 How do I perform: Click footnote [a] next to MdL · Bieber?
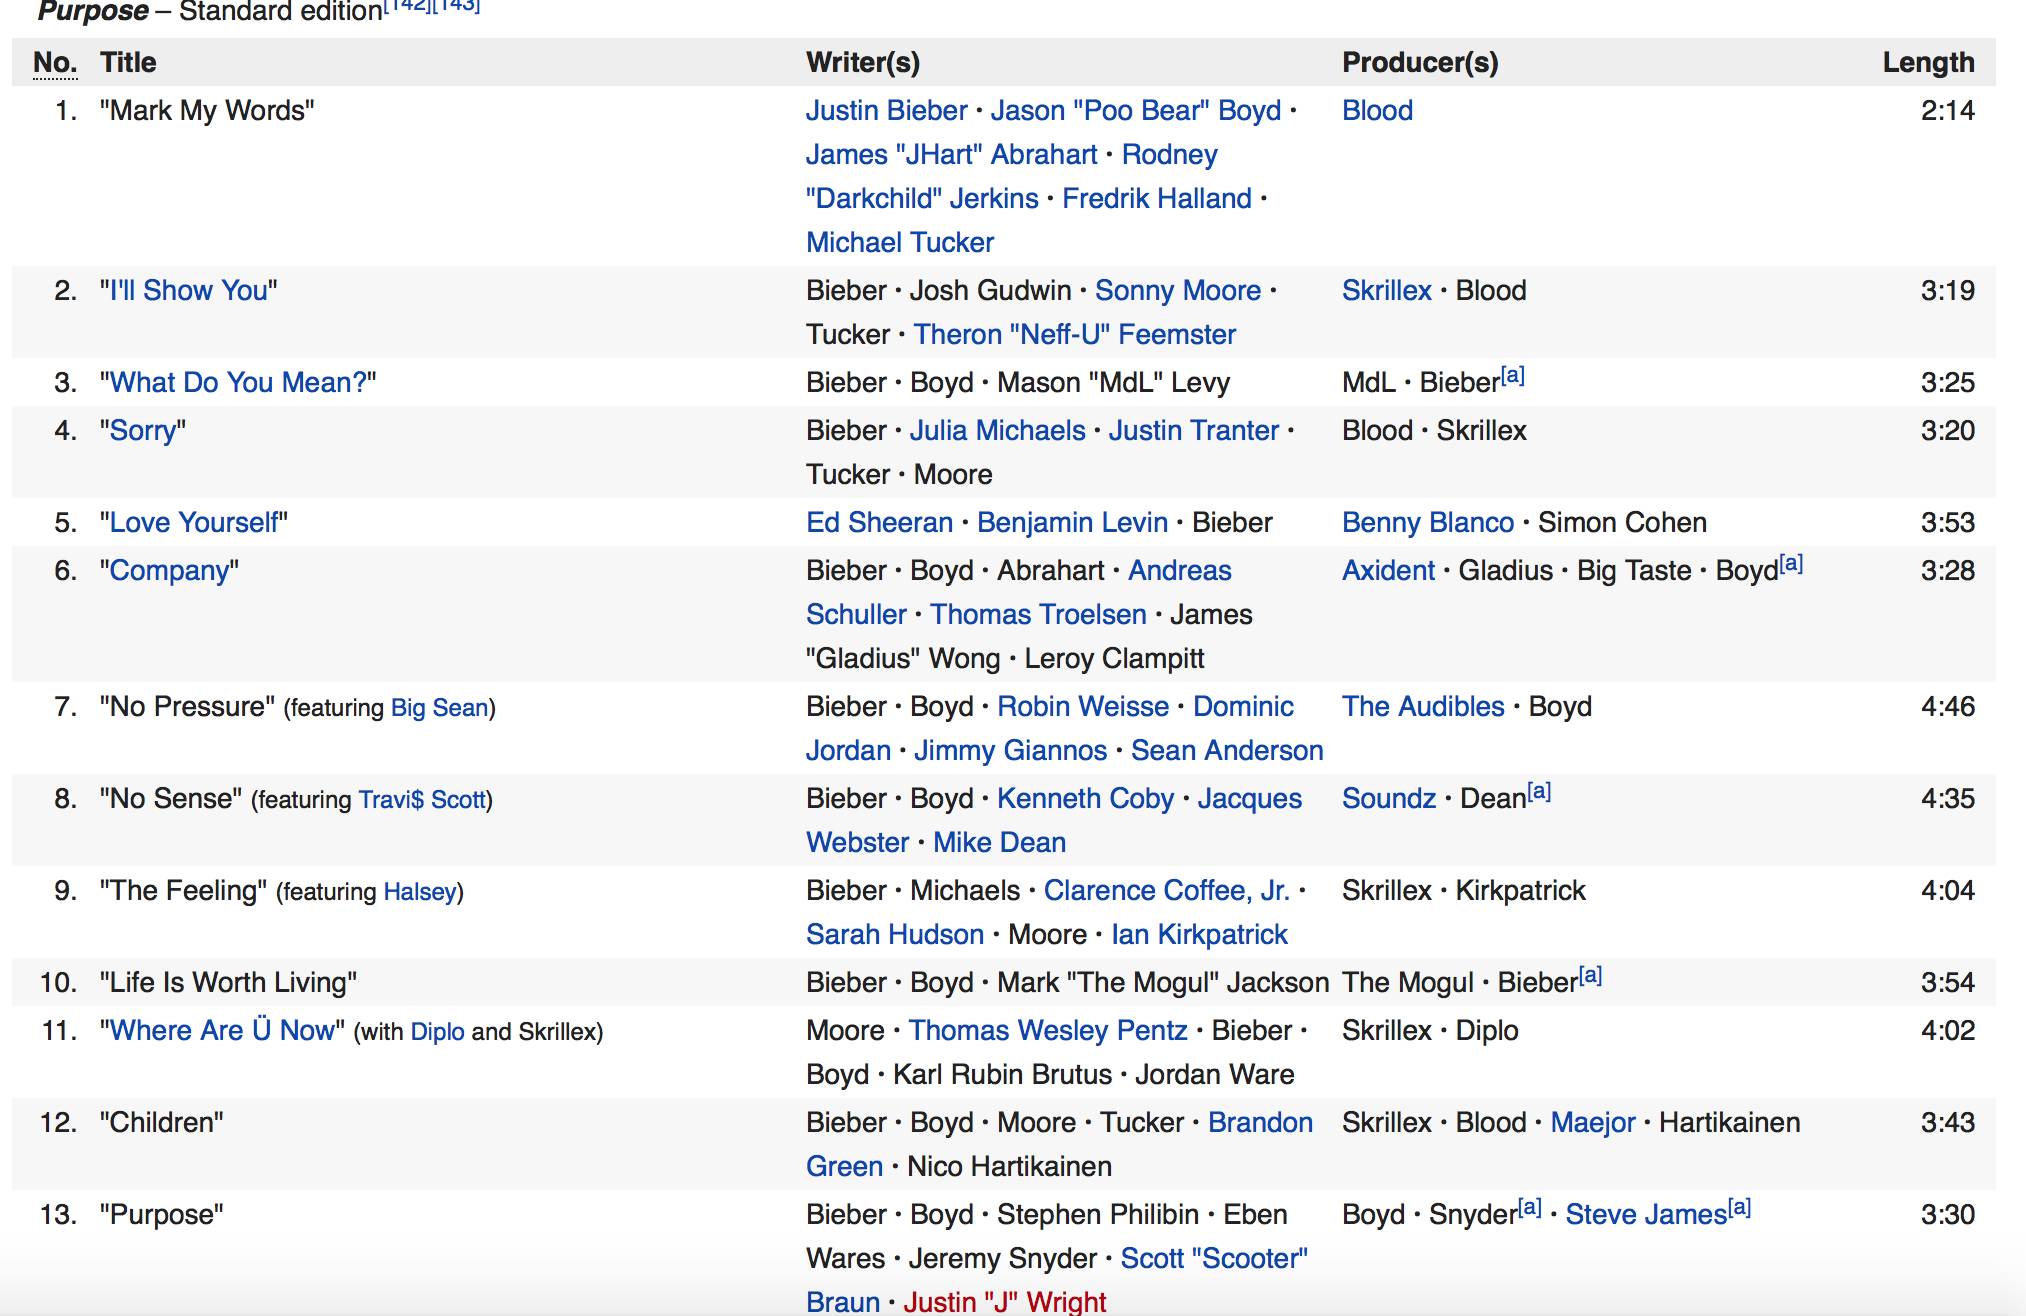click(x=1513, y=376)
